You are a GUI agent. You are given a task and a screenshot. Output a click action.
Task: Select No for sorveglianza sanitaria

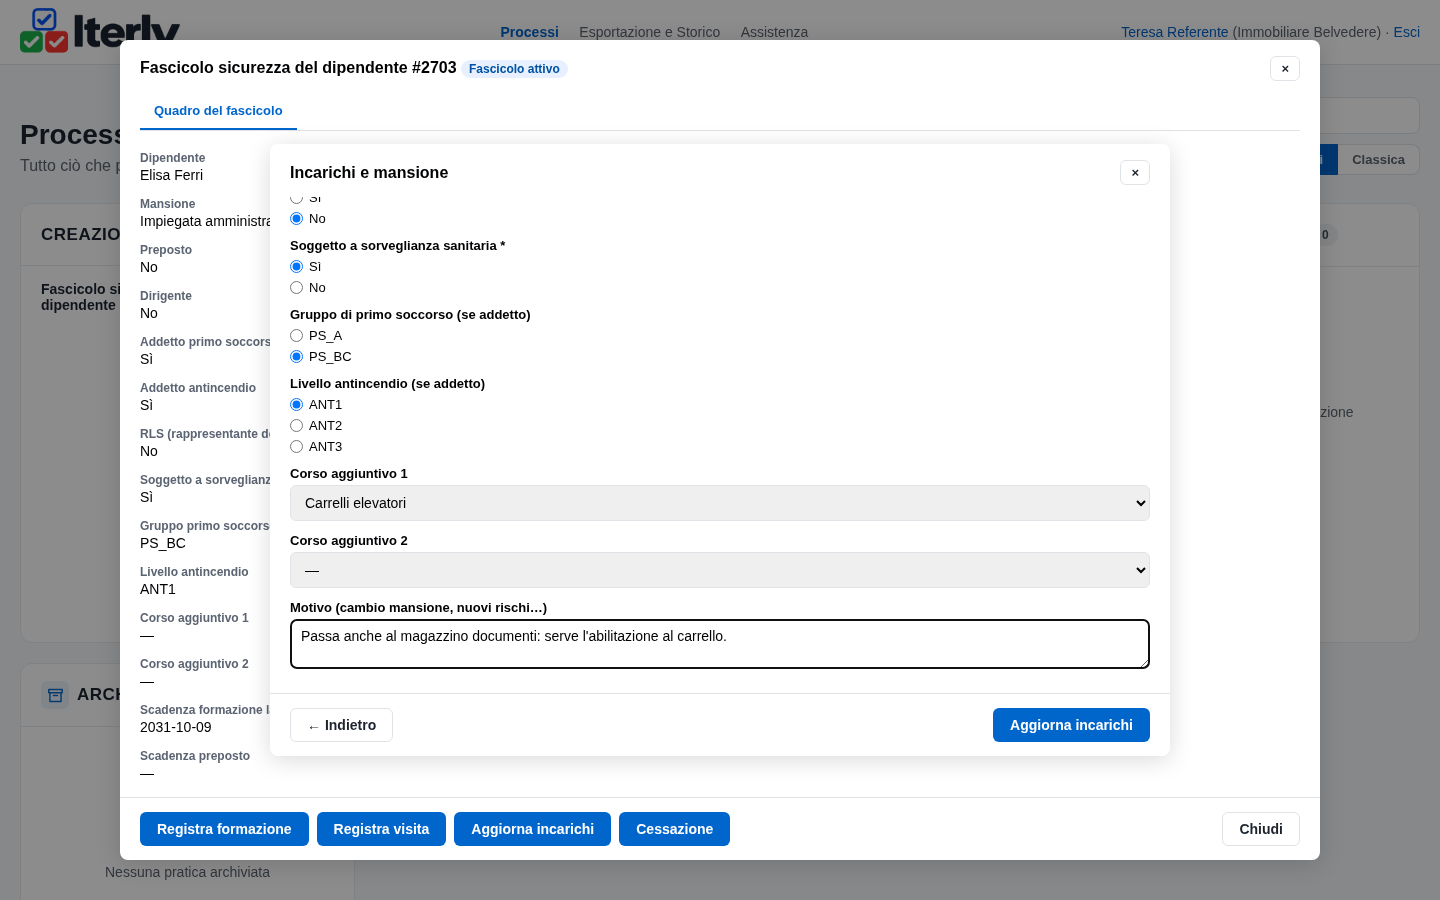tap(296, 288)
